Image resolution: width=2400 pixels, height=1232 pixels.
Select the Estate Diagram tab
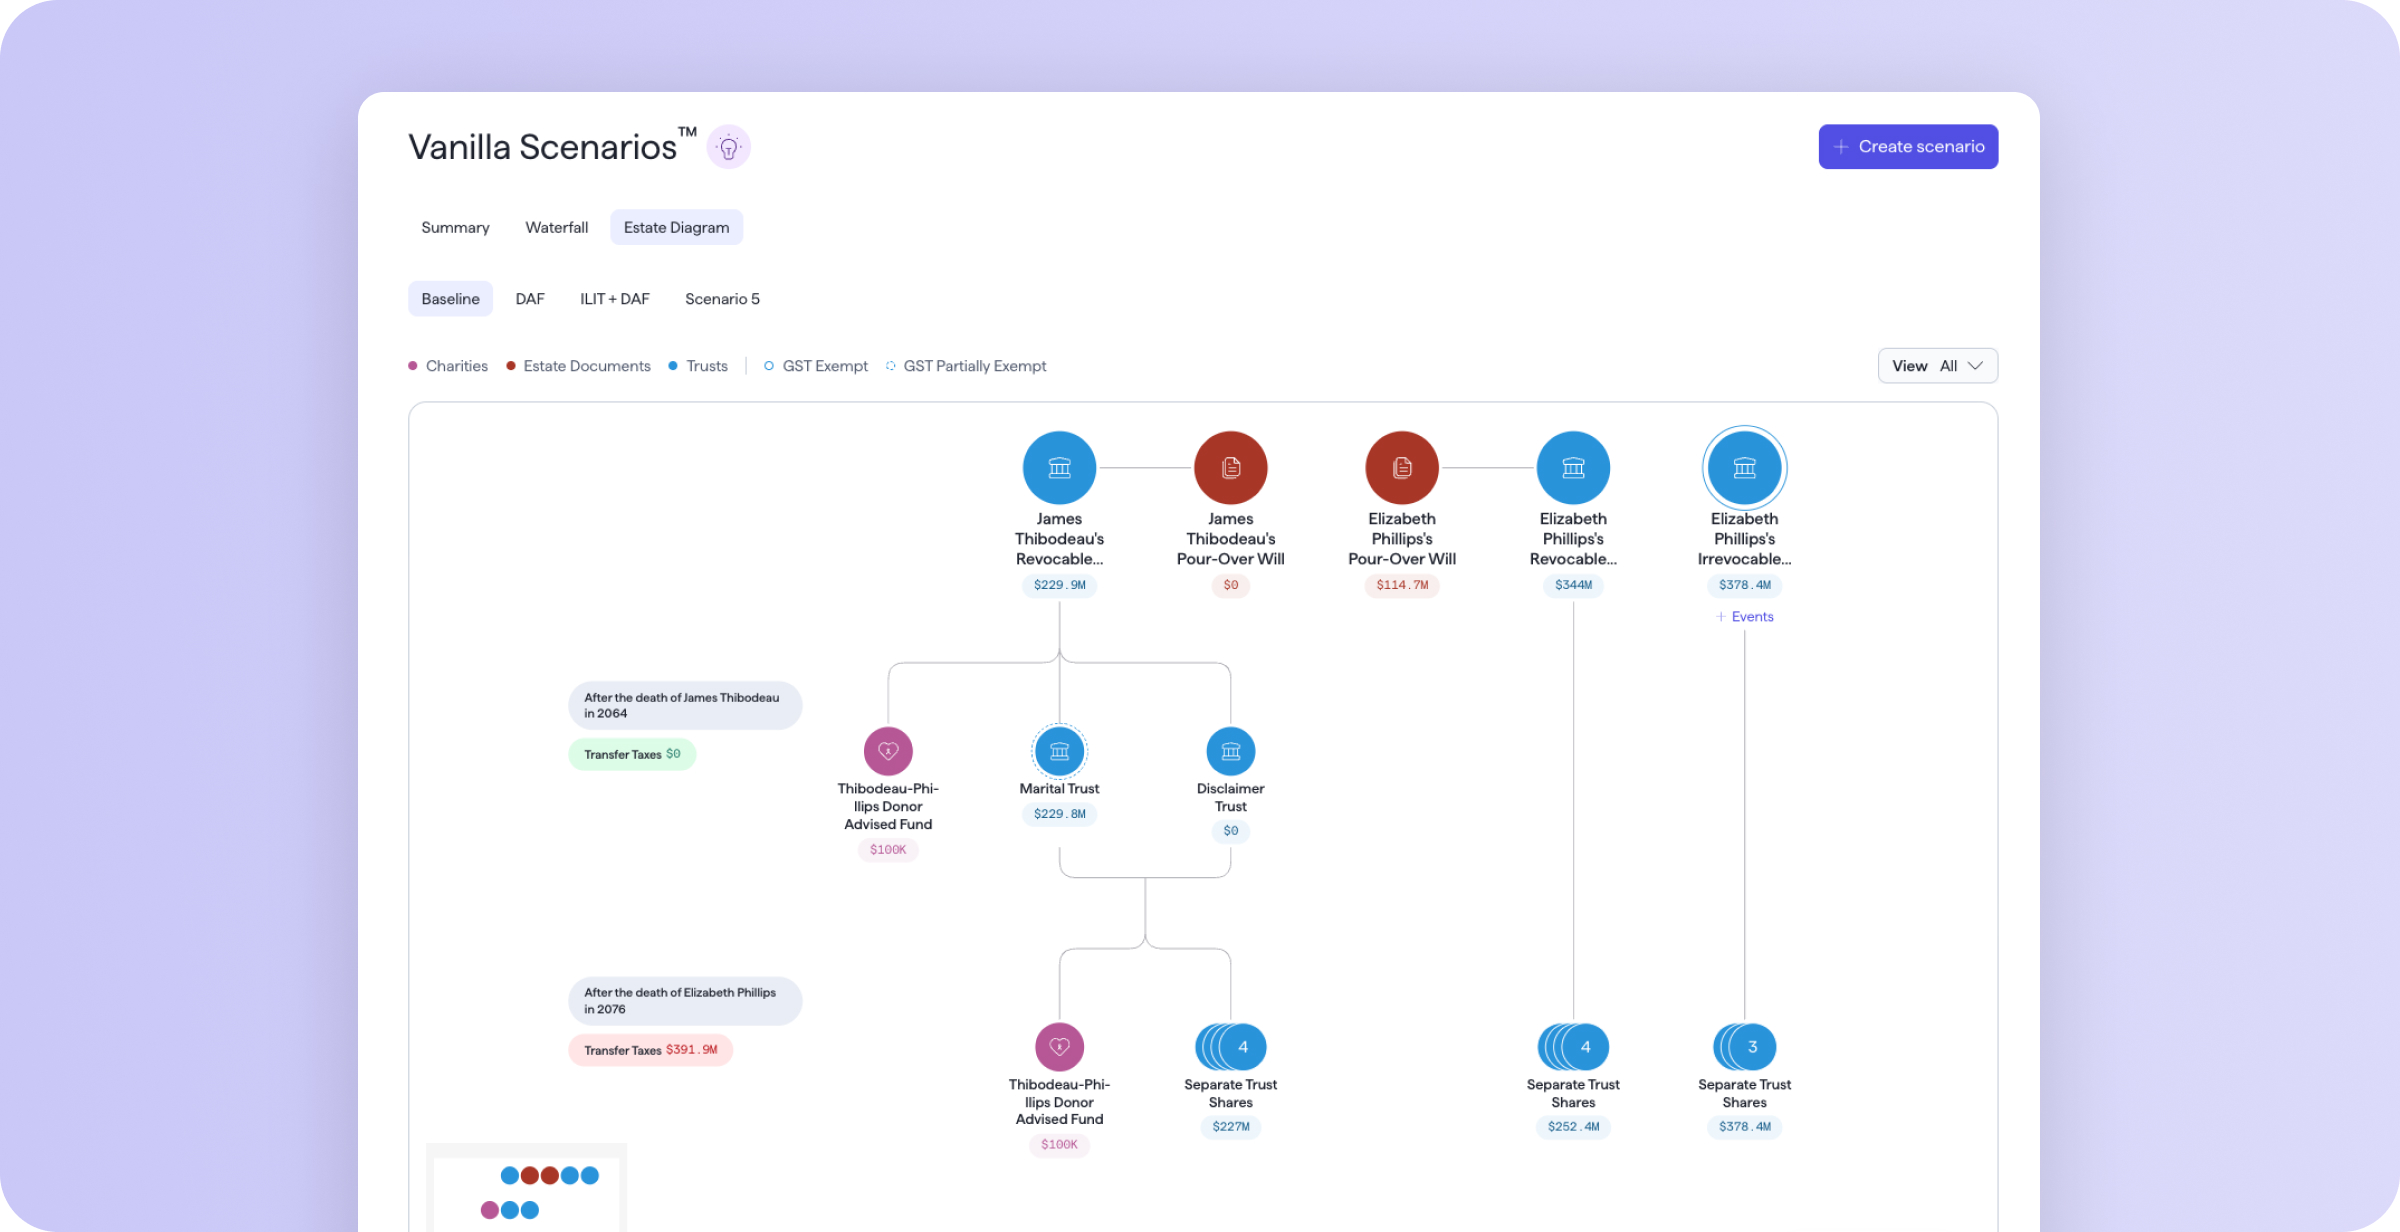click(x=676, y=227)
